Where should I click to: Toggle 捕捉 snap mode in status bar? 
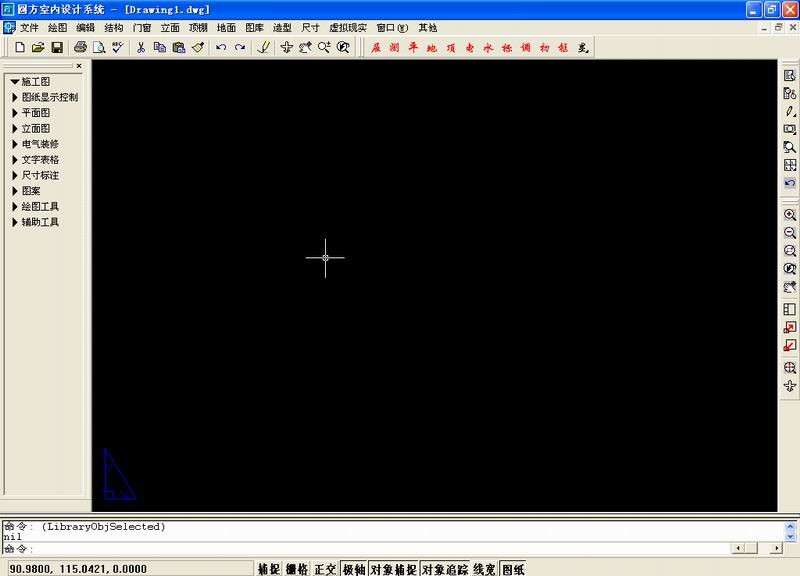(268, 569)
